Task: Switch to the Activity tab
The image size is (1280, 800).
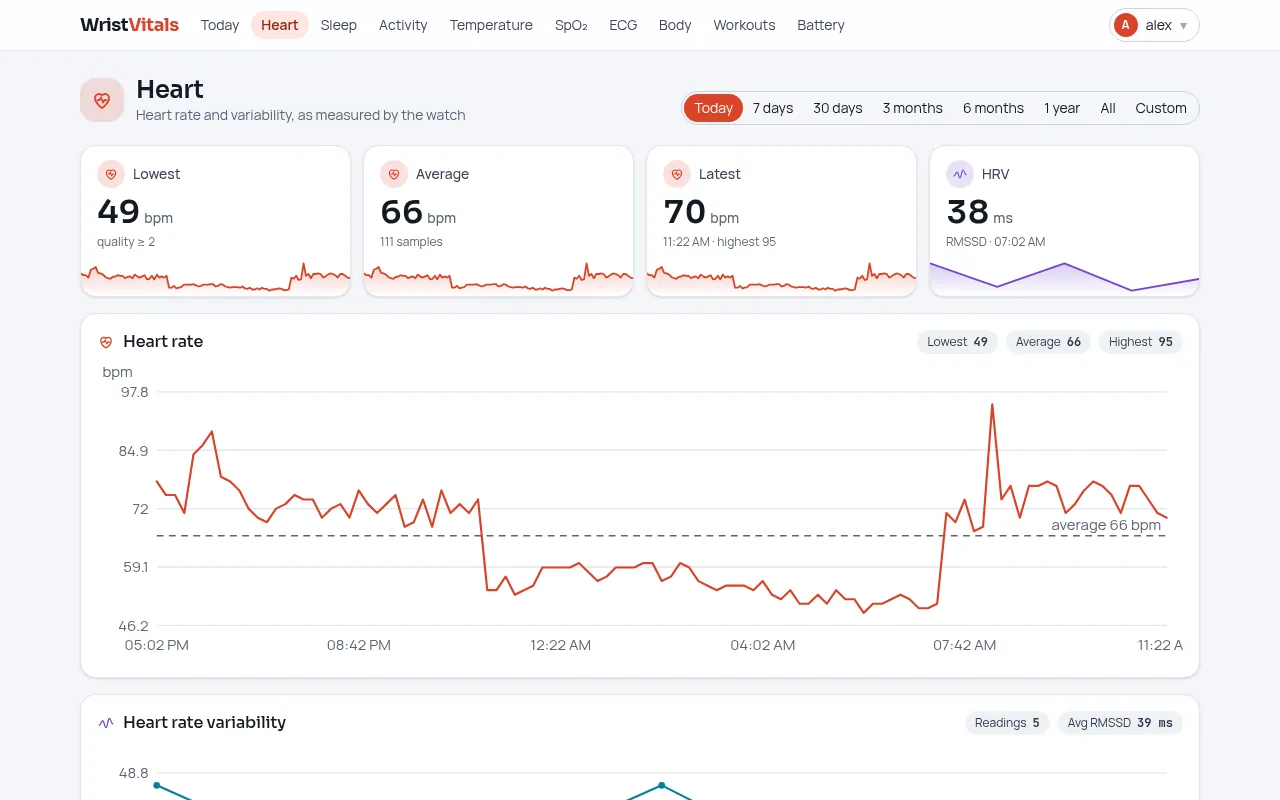Action: [403, 25]
